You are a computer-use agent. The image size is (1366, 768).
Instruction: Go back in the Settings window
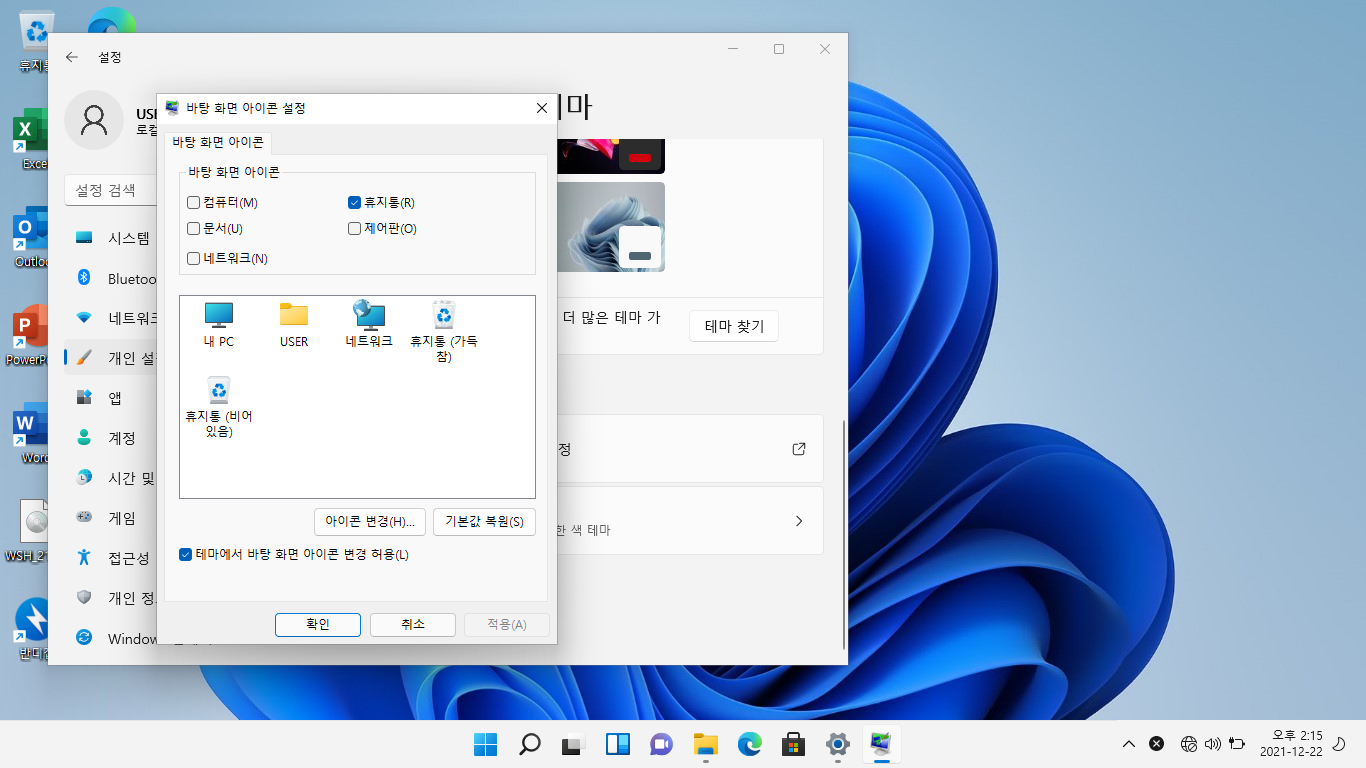(x=72, y=57)
